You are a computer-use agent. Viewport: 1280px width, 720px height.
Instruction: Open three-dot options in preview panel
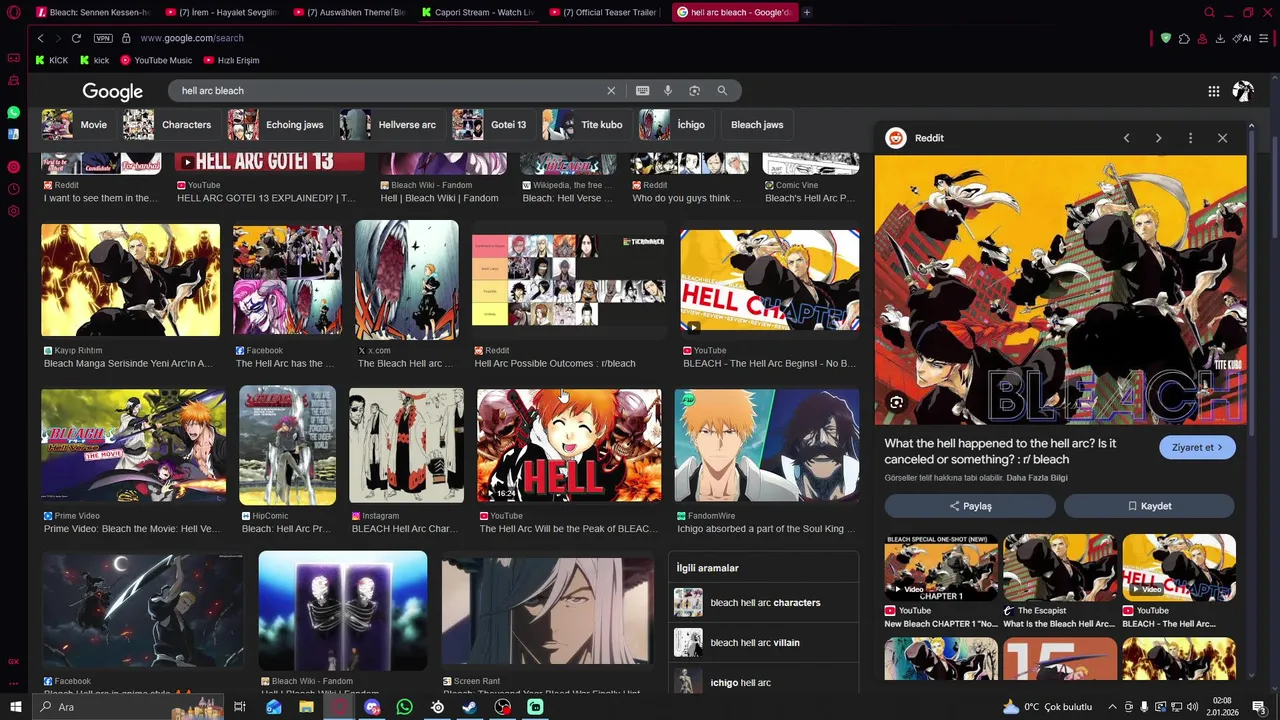[x=1190, y=138]
